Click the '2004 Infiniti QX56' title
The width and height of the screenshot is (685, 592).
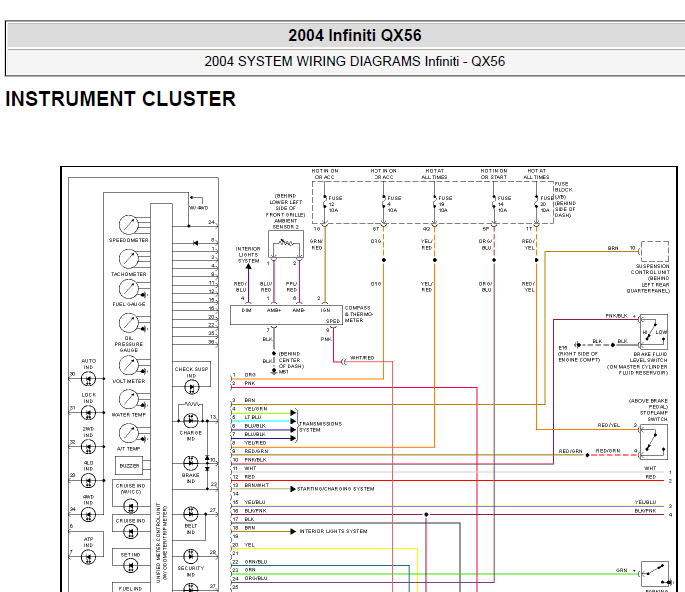point(355,35)
